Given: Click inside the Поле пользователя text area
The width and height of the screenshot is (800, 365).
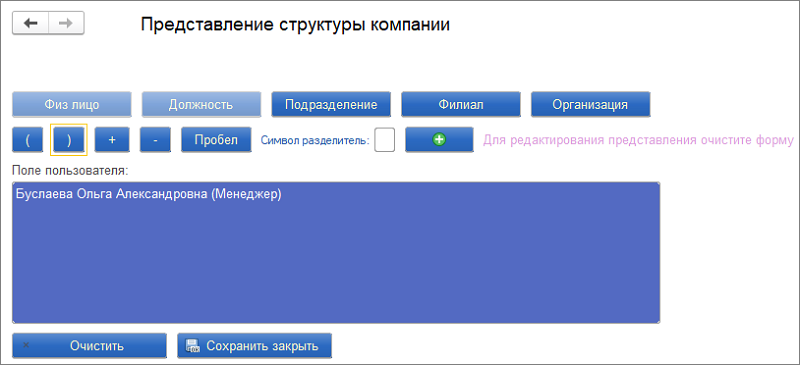Looking at the screenshot, I should [x=336, y=253].
